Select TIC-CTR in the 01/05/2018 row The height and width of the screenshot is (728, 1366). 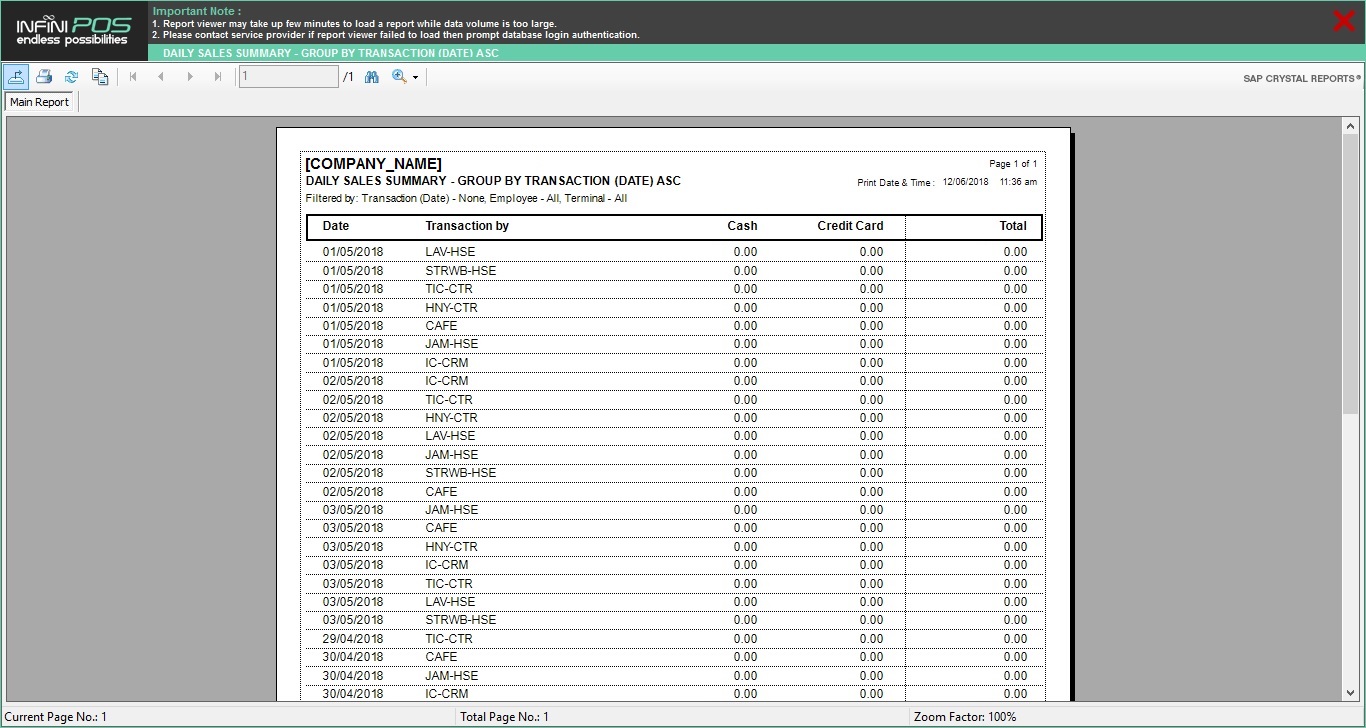coord(448,289)
